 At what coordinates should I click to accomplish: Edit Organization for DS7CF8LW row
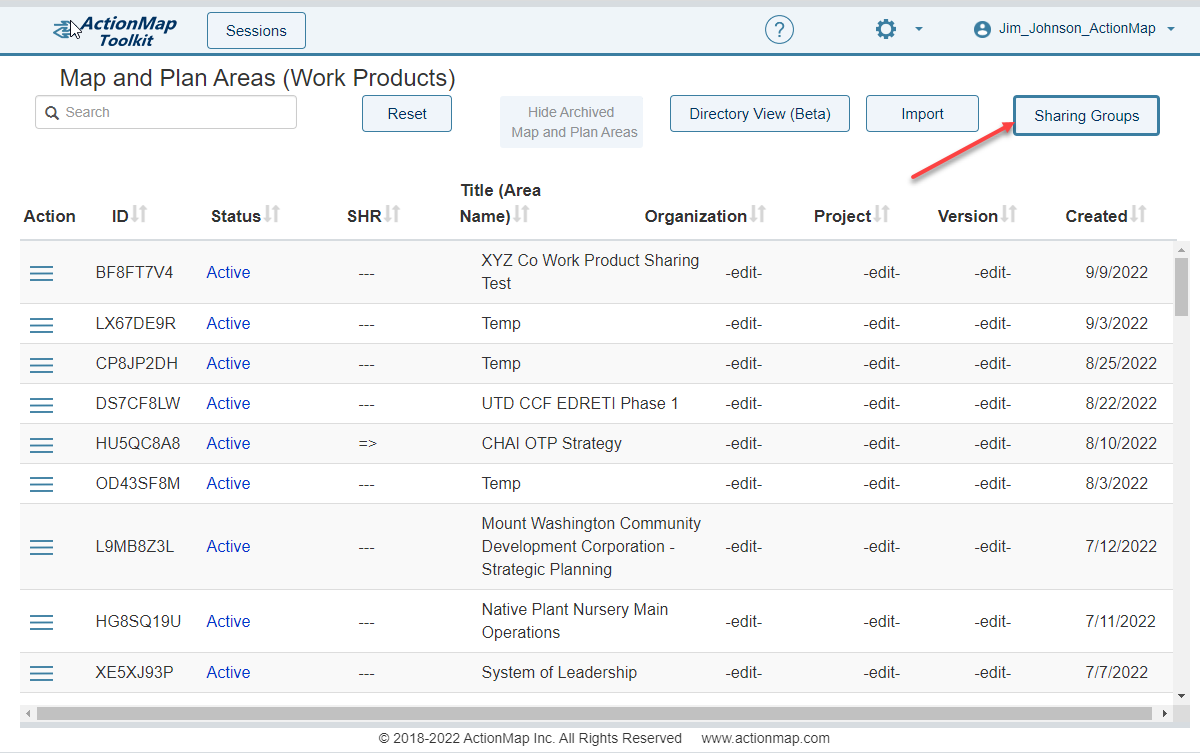744,404
